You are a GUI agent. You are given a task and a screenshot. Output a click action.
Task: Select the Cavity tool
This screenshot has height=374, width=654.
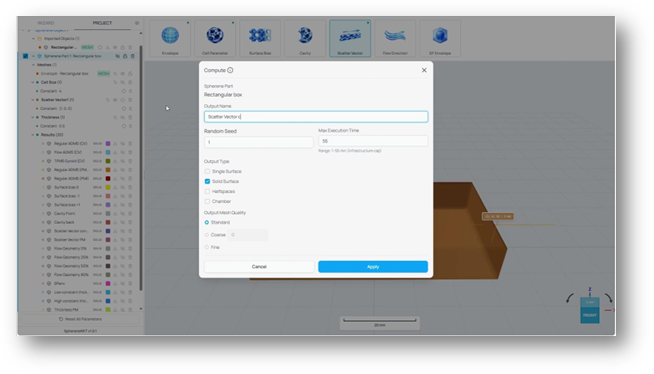click(x=305, y=38)
